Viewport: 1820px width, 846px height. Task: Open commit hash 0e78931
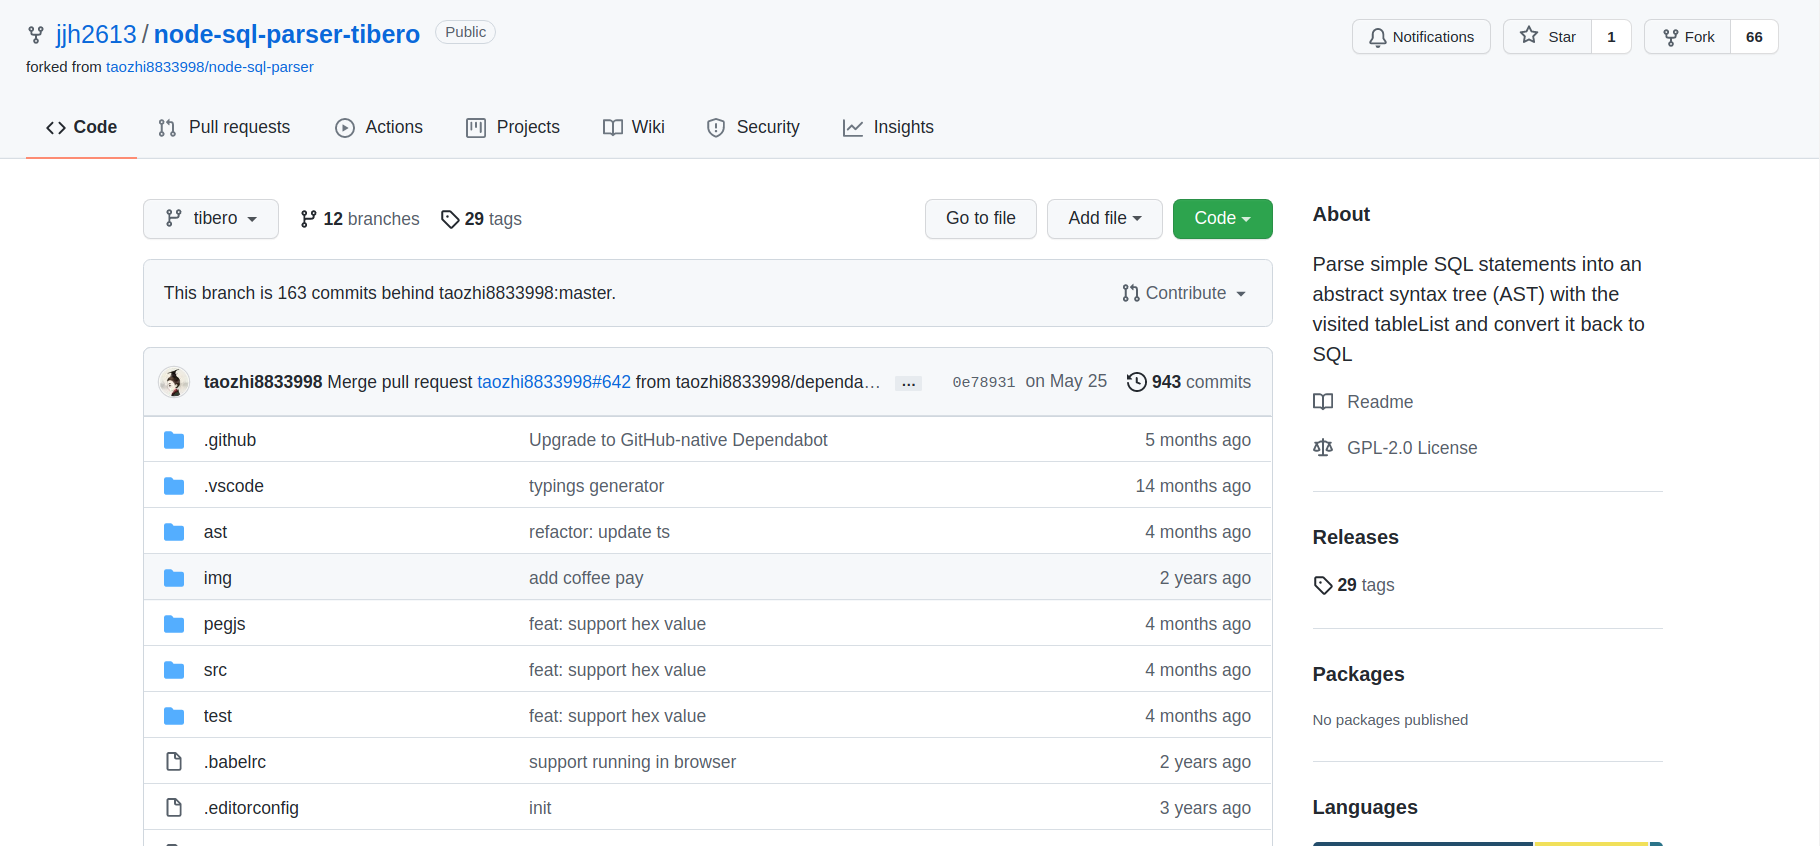click(983, 382)
